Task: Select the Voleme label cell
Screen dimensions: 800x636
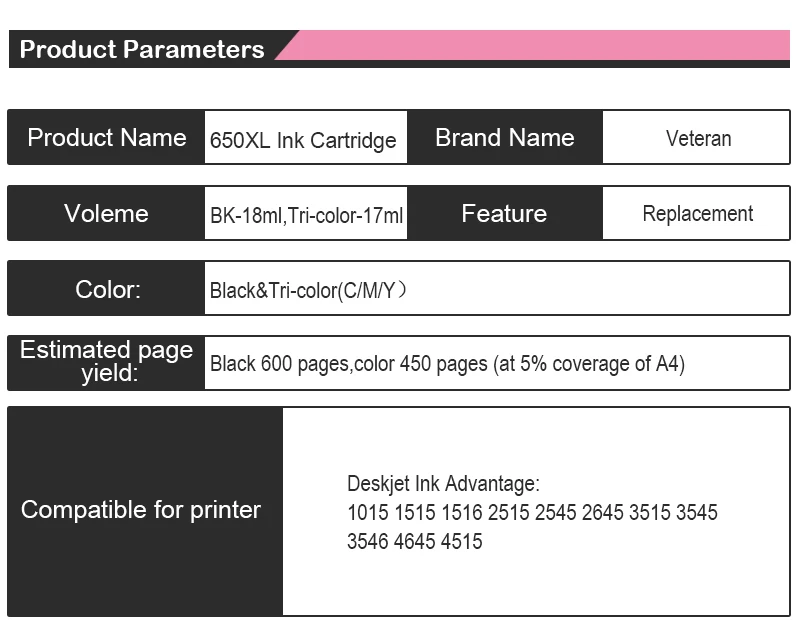Action: point(106,213)
